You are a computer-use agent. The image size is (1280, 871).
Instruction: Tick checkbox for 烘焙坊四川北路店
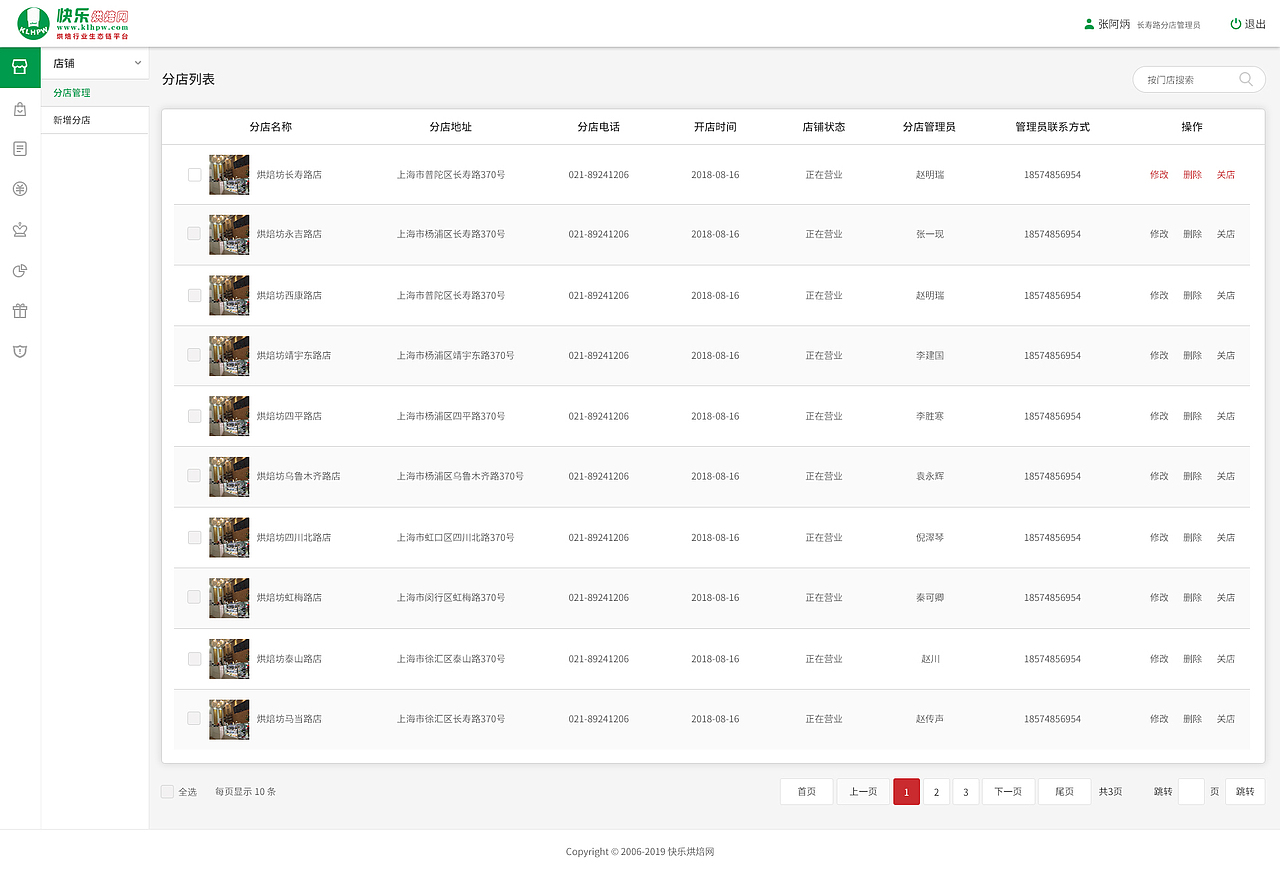coord(194,537)
